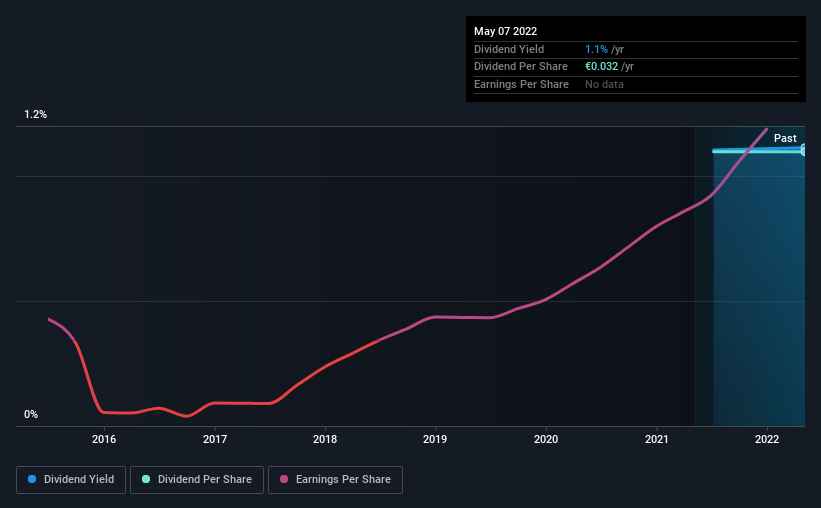Image resolution: width=821 pixels, height=508 pixels.
Task: Click the 1.2% y-axis label
Action: [36, 115]
